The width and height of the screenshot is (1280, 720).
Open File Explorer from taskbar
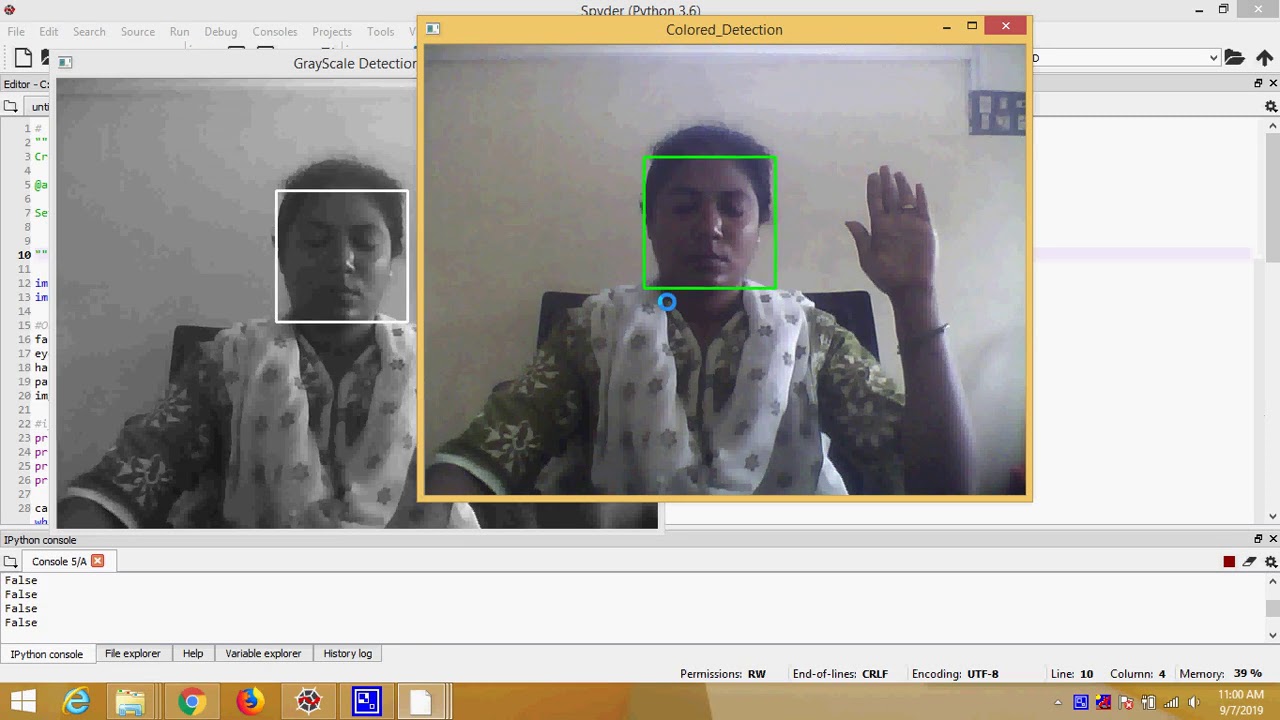(131, 702)
